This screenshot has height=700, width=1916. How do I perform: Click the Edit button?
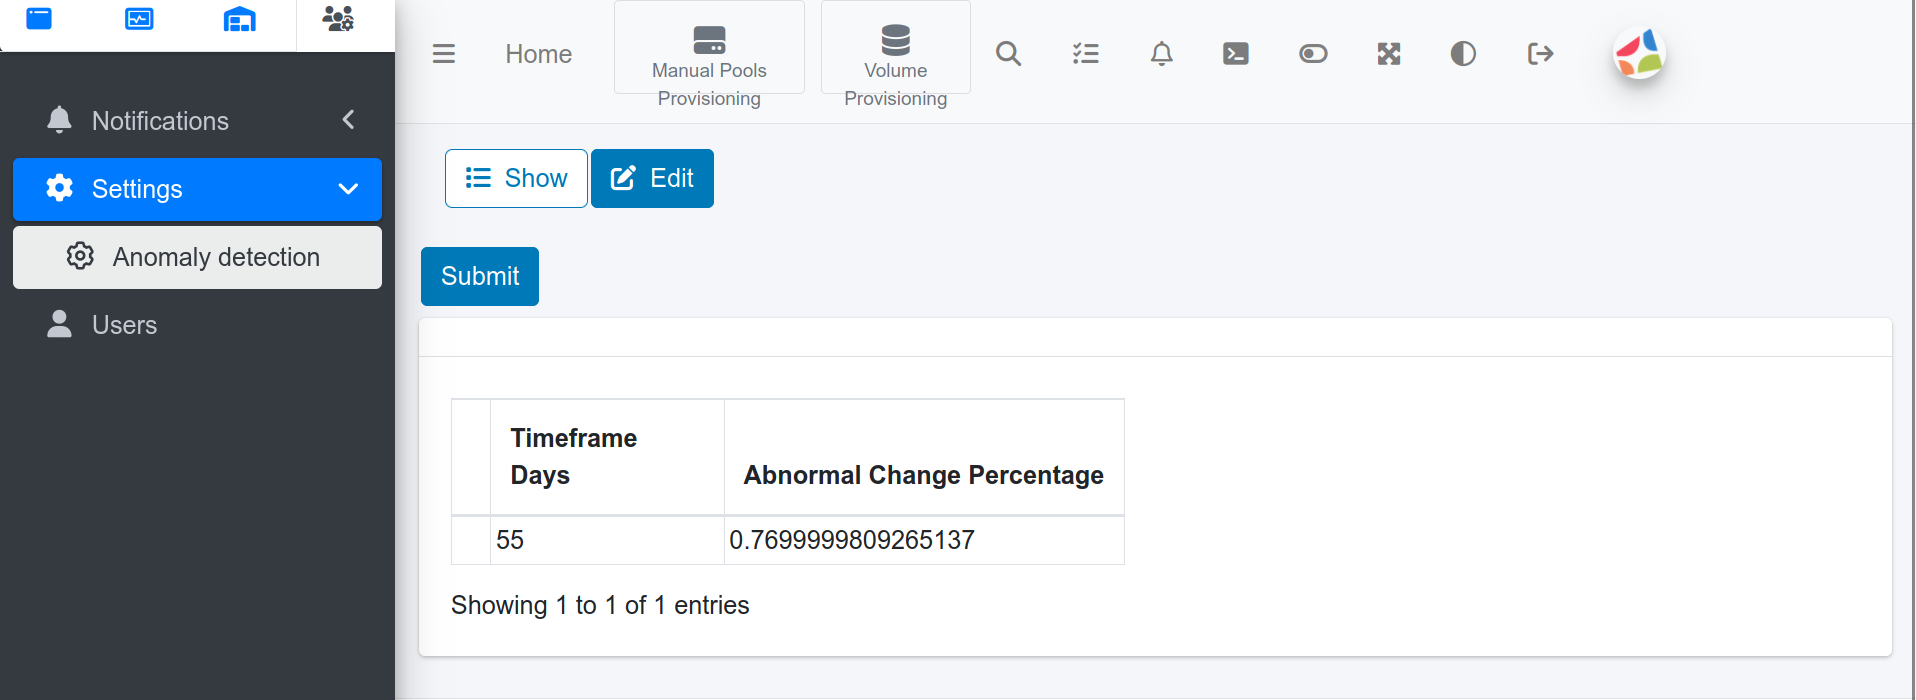point(652,179)
